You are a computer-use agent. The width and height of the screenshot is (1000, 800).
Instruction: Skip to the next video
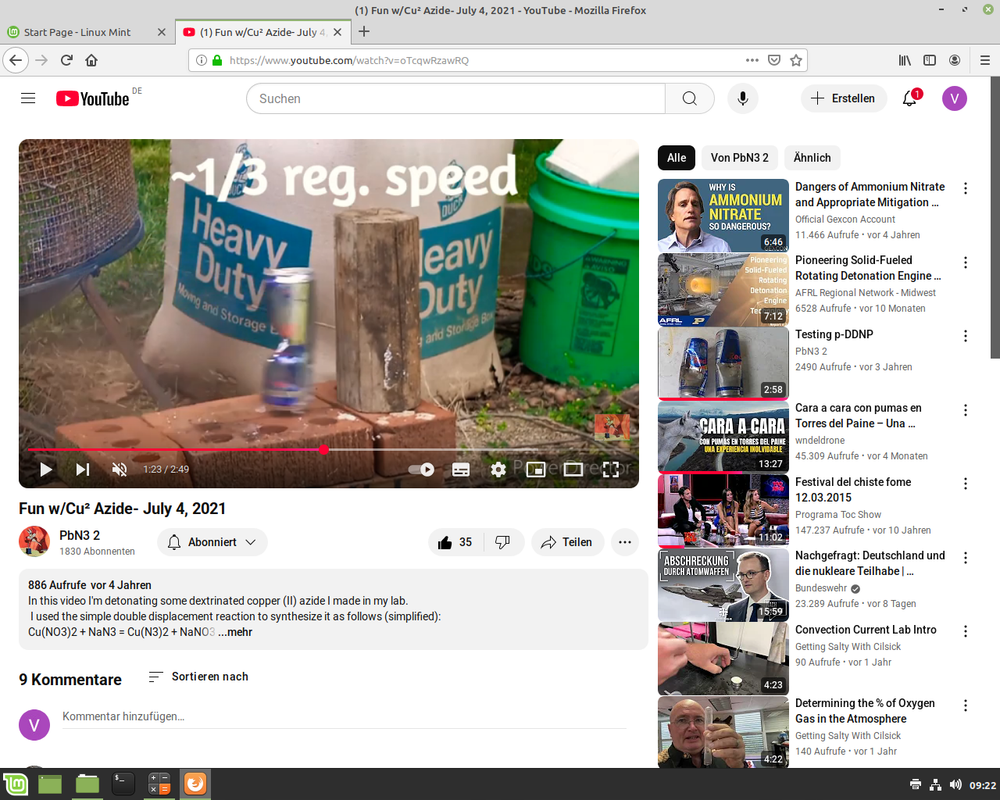tap(82, 470)
